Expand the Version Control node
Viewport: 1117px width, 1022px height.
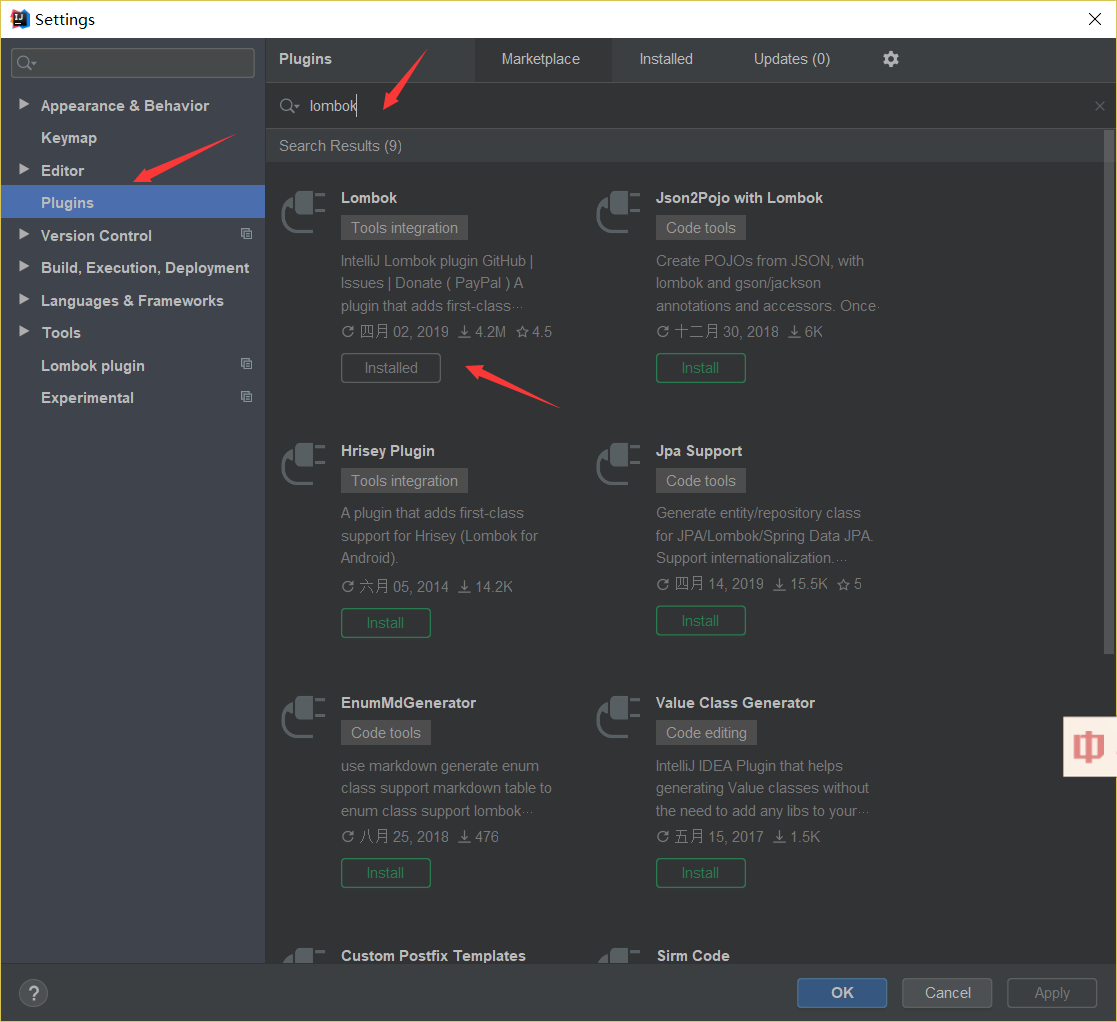coord(24,234)
